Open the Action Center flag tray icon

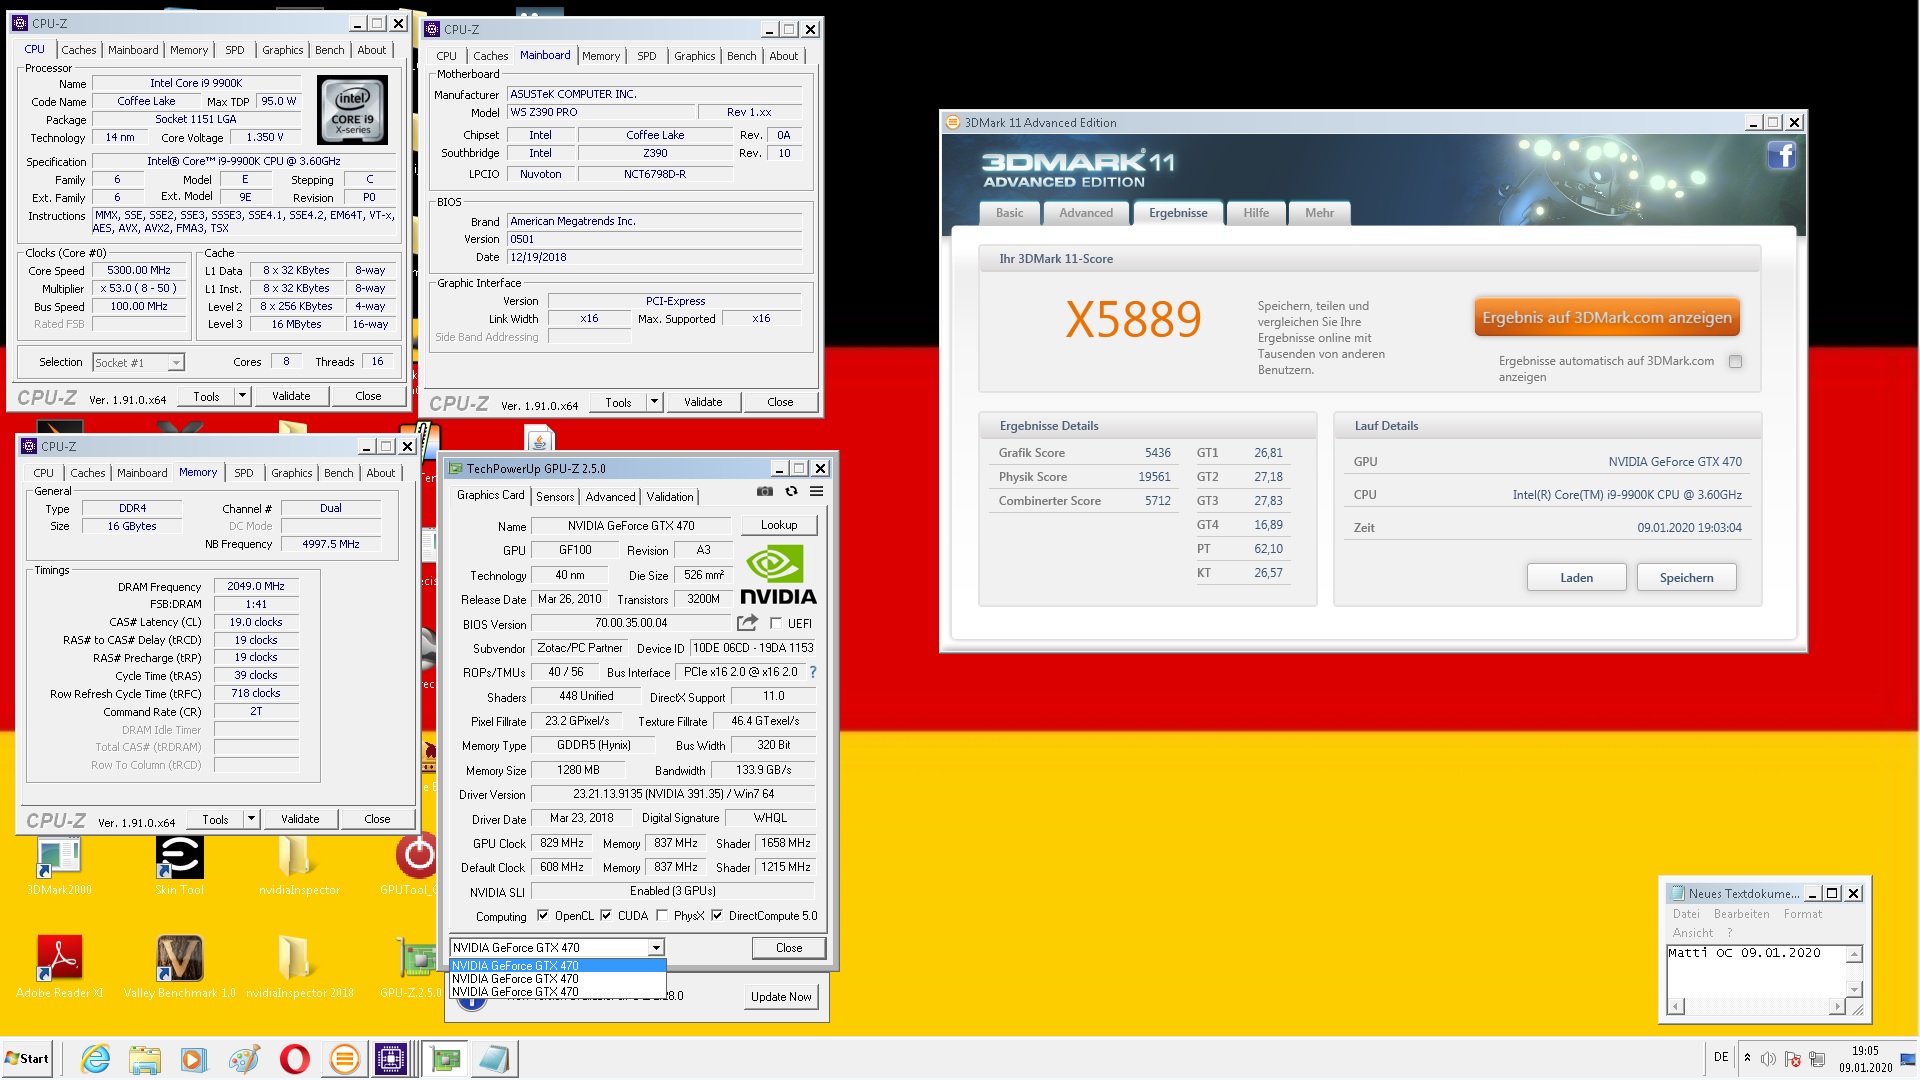(1792, 1059)
